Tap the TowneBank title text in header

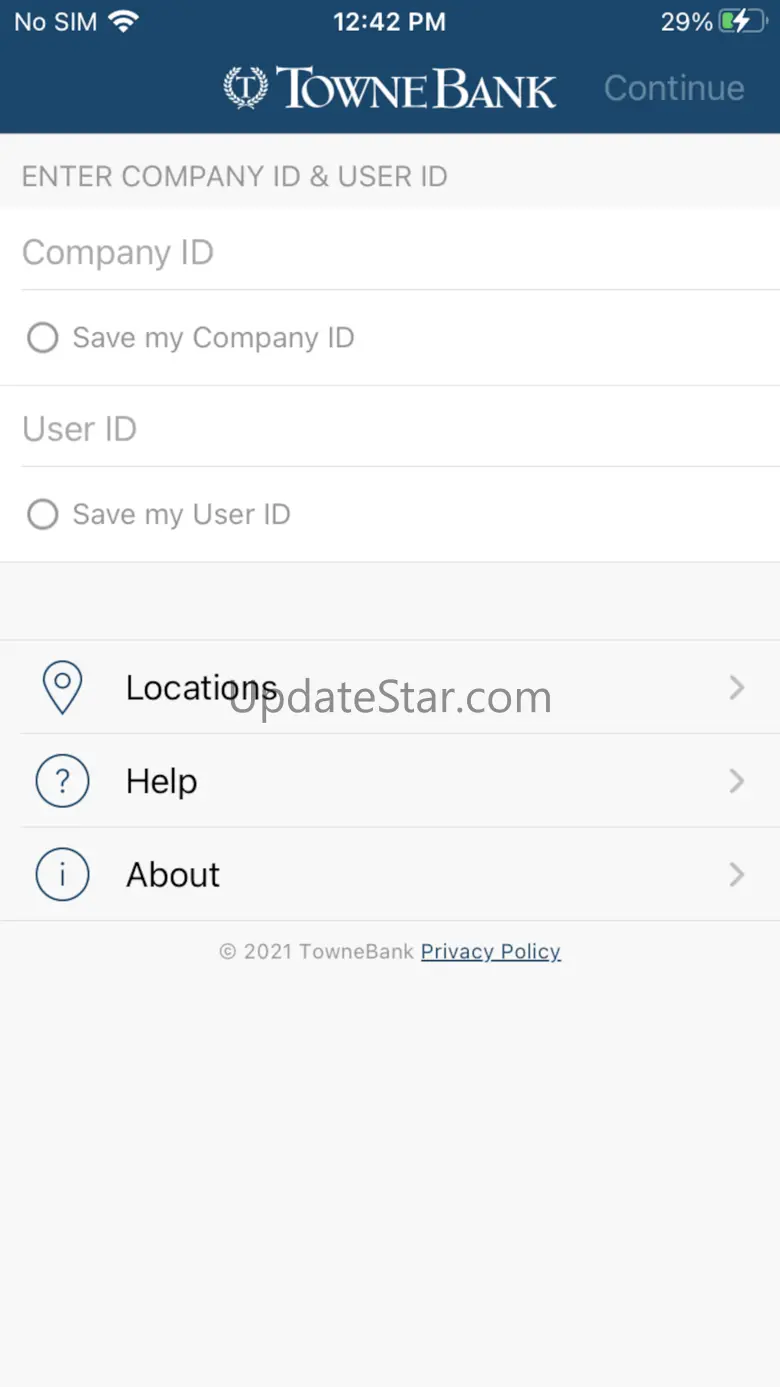pyautogui.click(x=415, y=88)
